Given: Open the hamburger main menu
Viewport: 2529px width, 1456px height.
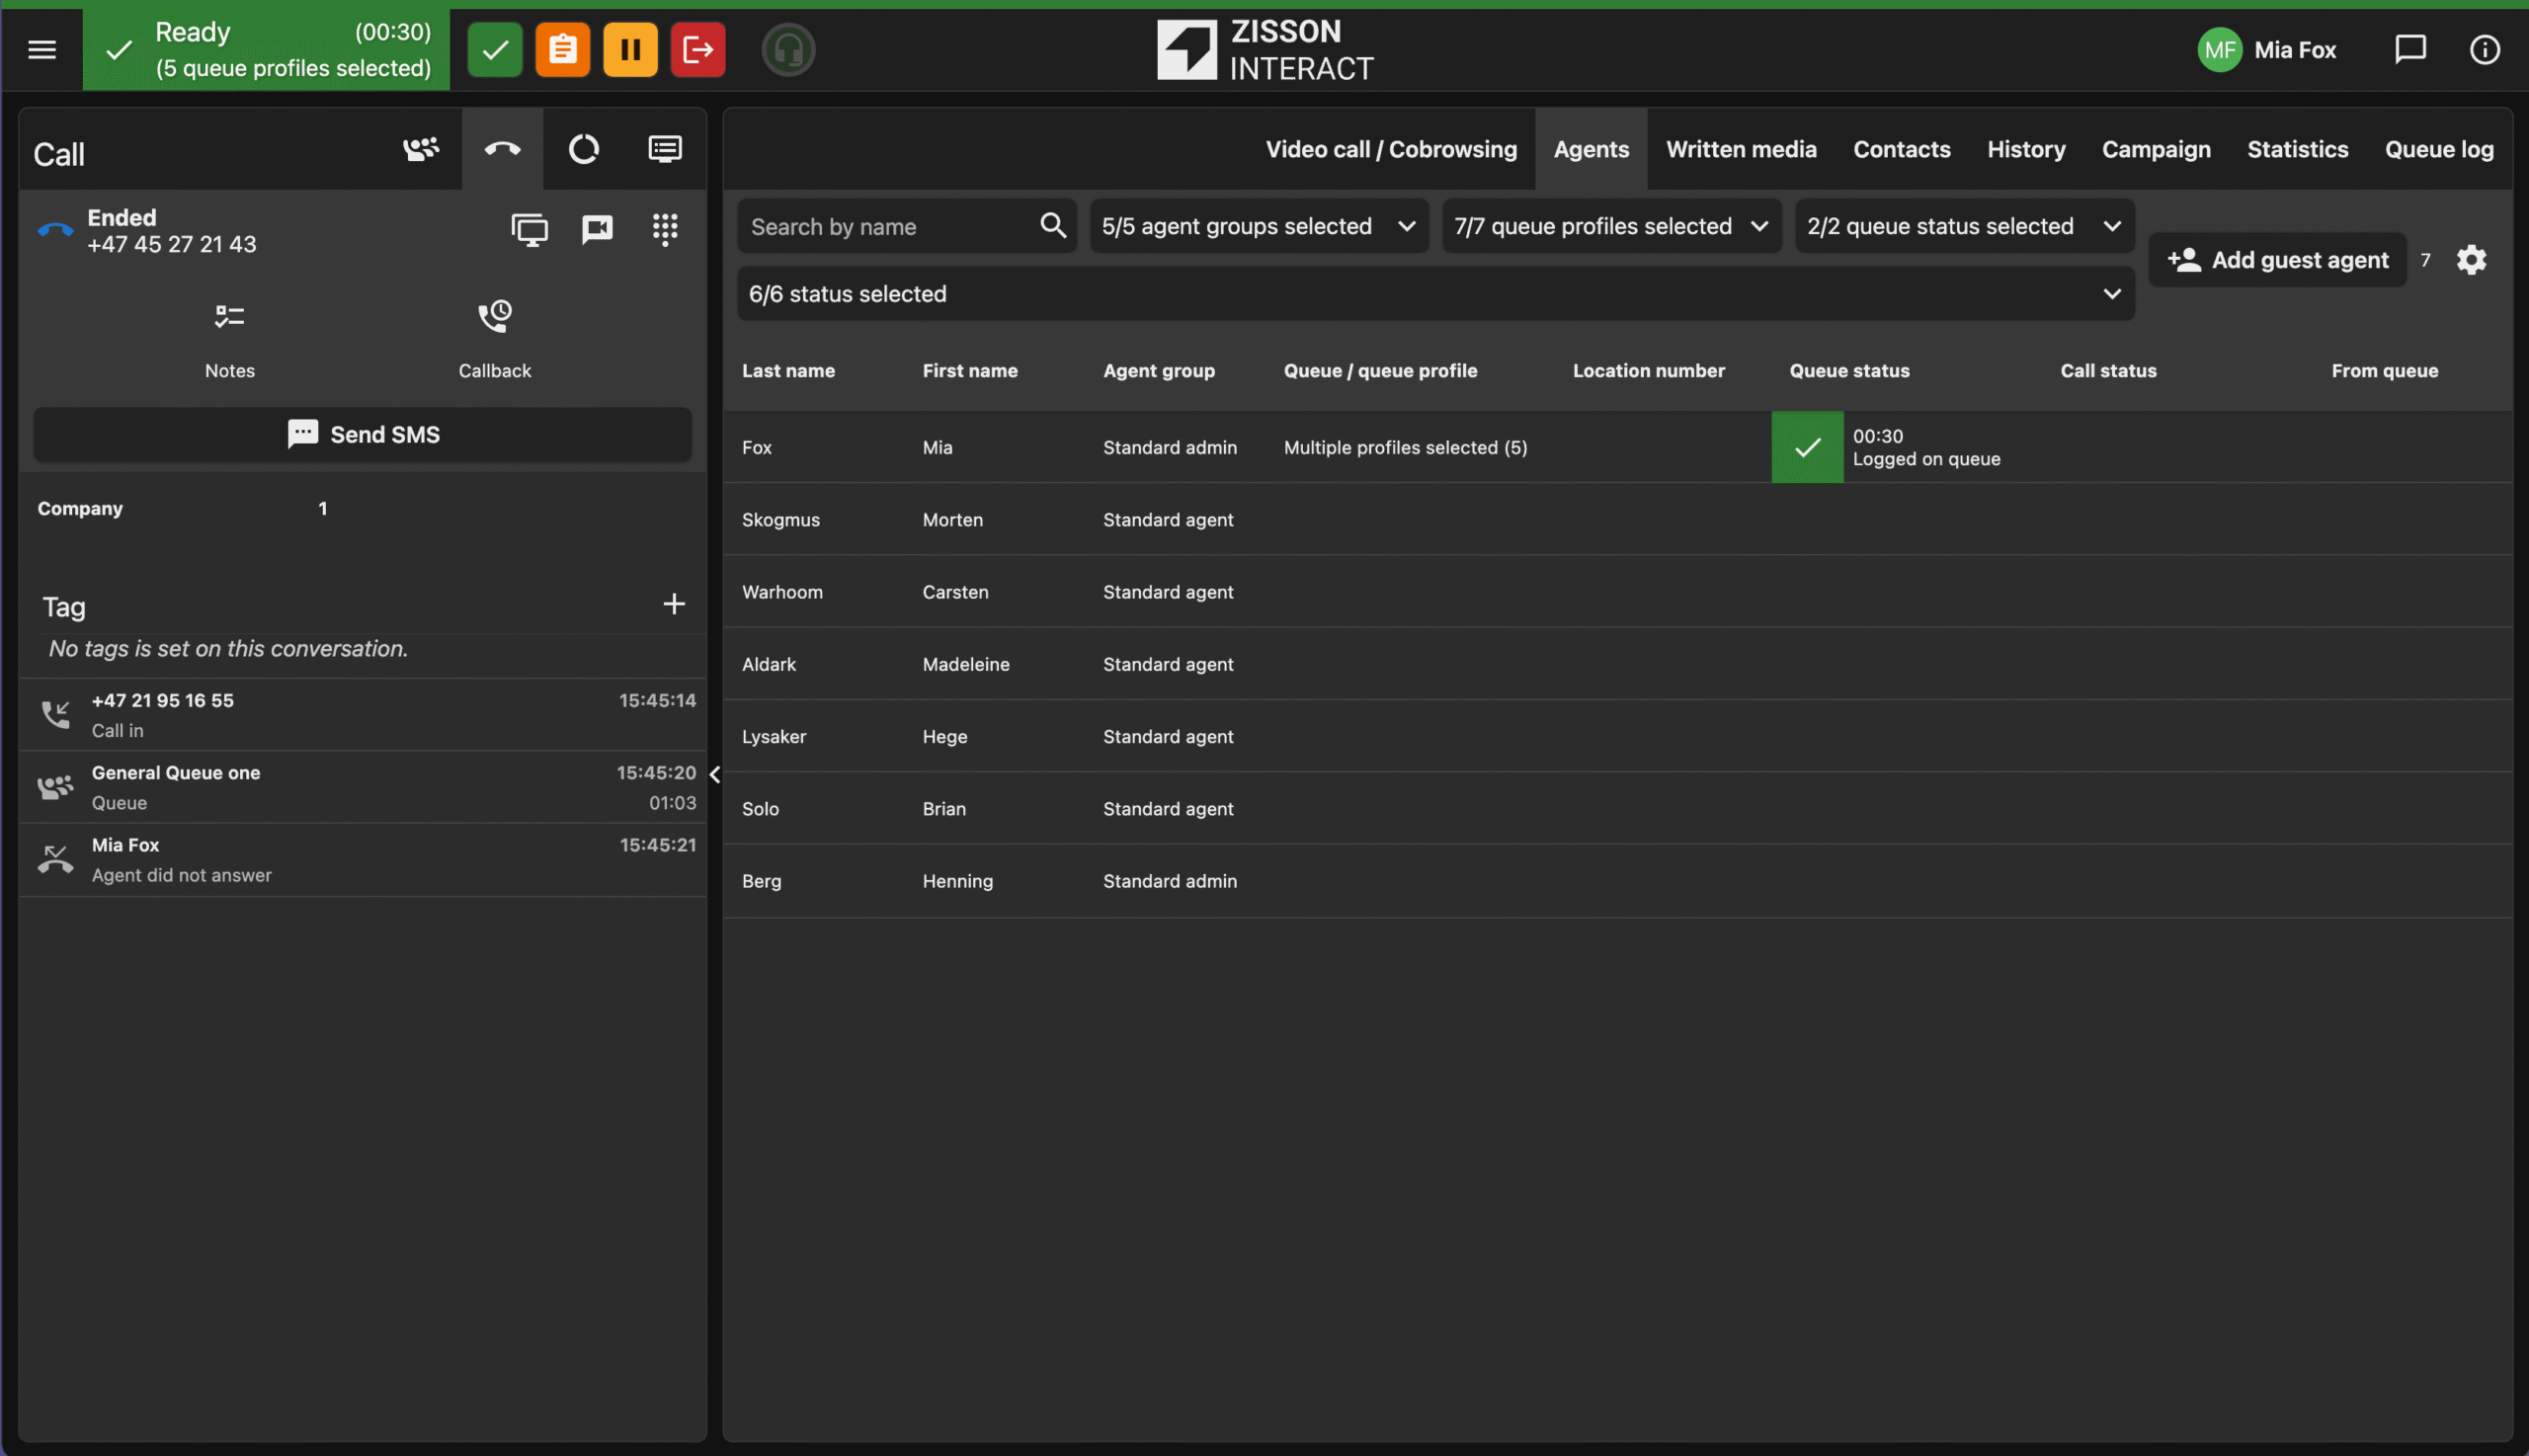Looking at the screenshot, I should tap(42, 49).
